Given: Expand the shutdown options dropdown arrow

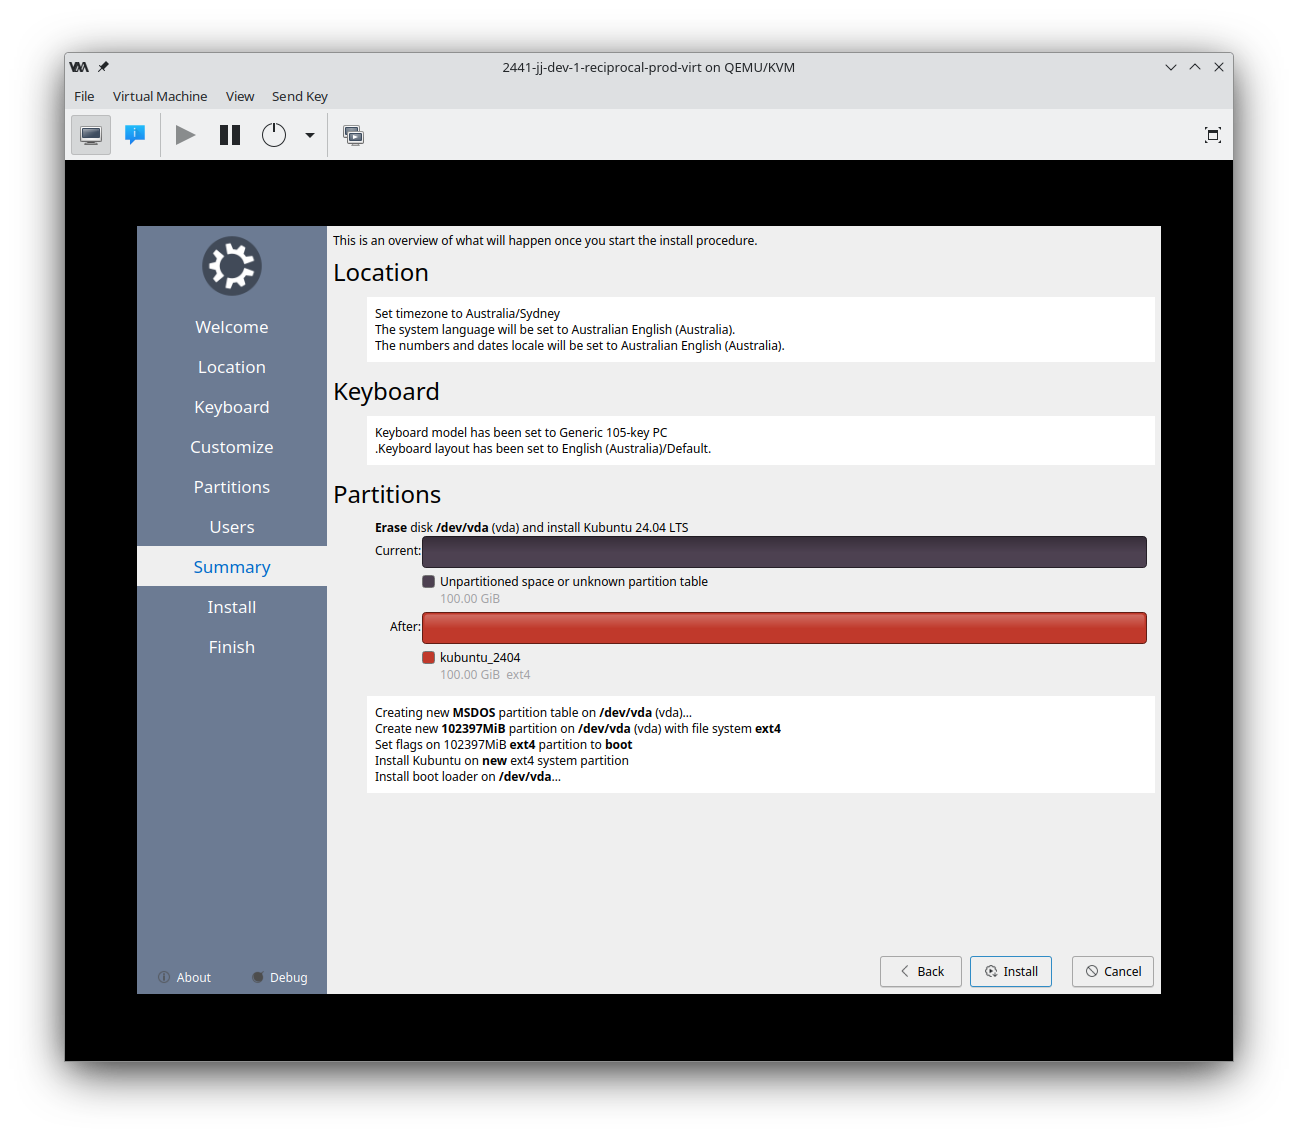Looking at the screenshot, I should pos(310,135).
